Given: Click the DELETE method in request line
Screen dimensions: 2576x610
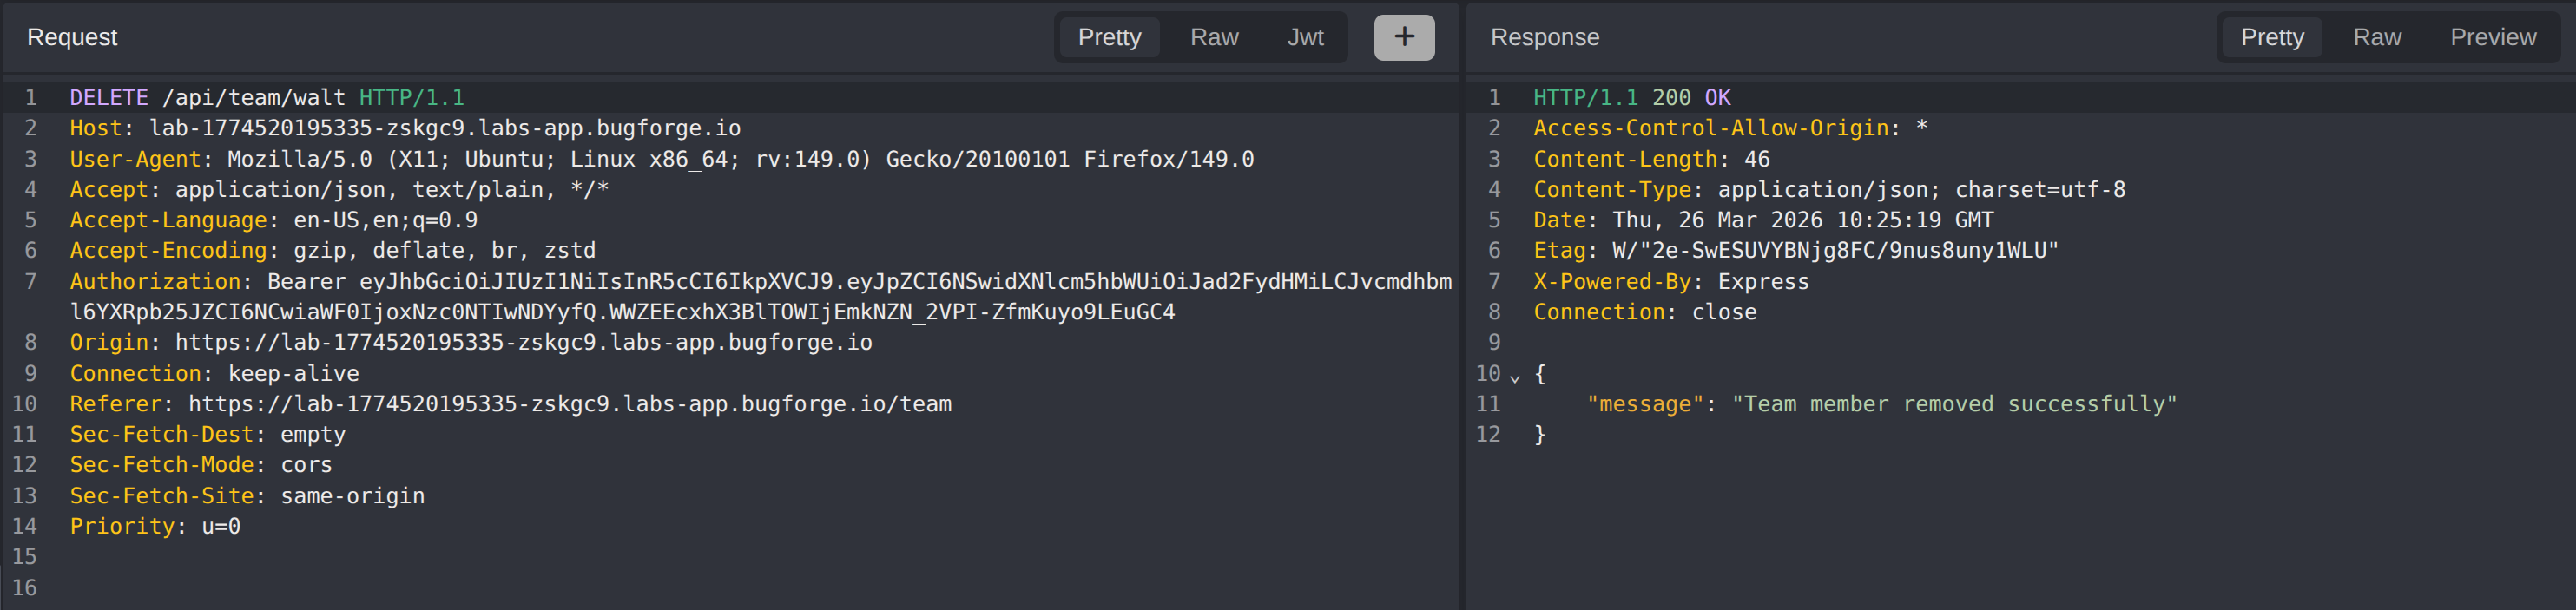Looking at the screenshot, I should 108,98.
